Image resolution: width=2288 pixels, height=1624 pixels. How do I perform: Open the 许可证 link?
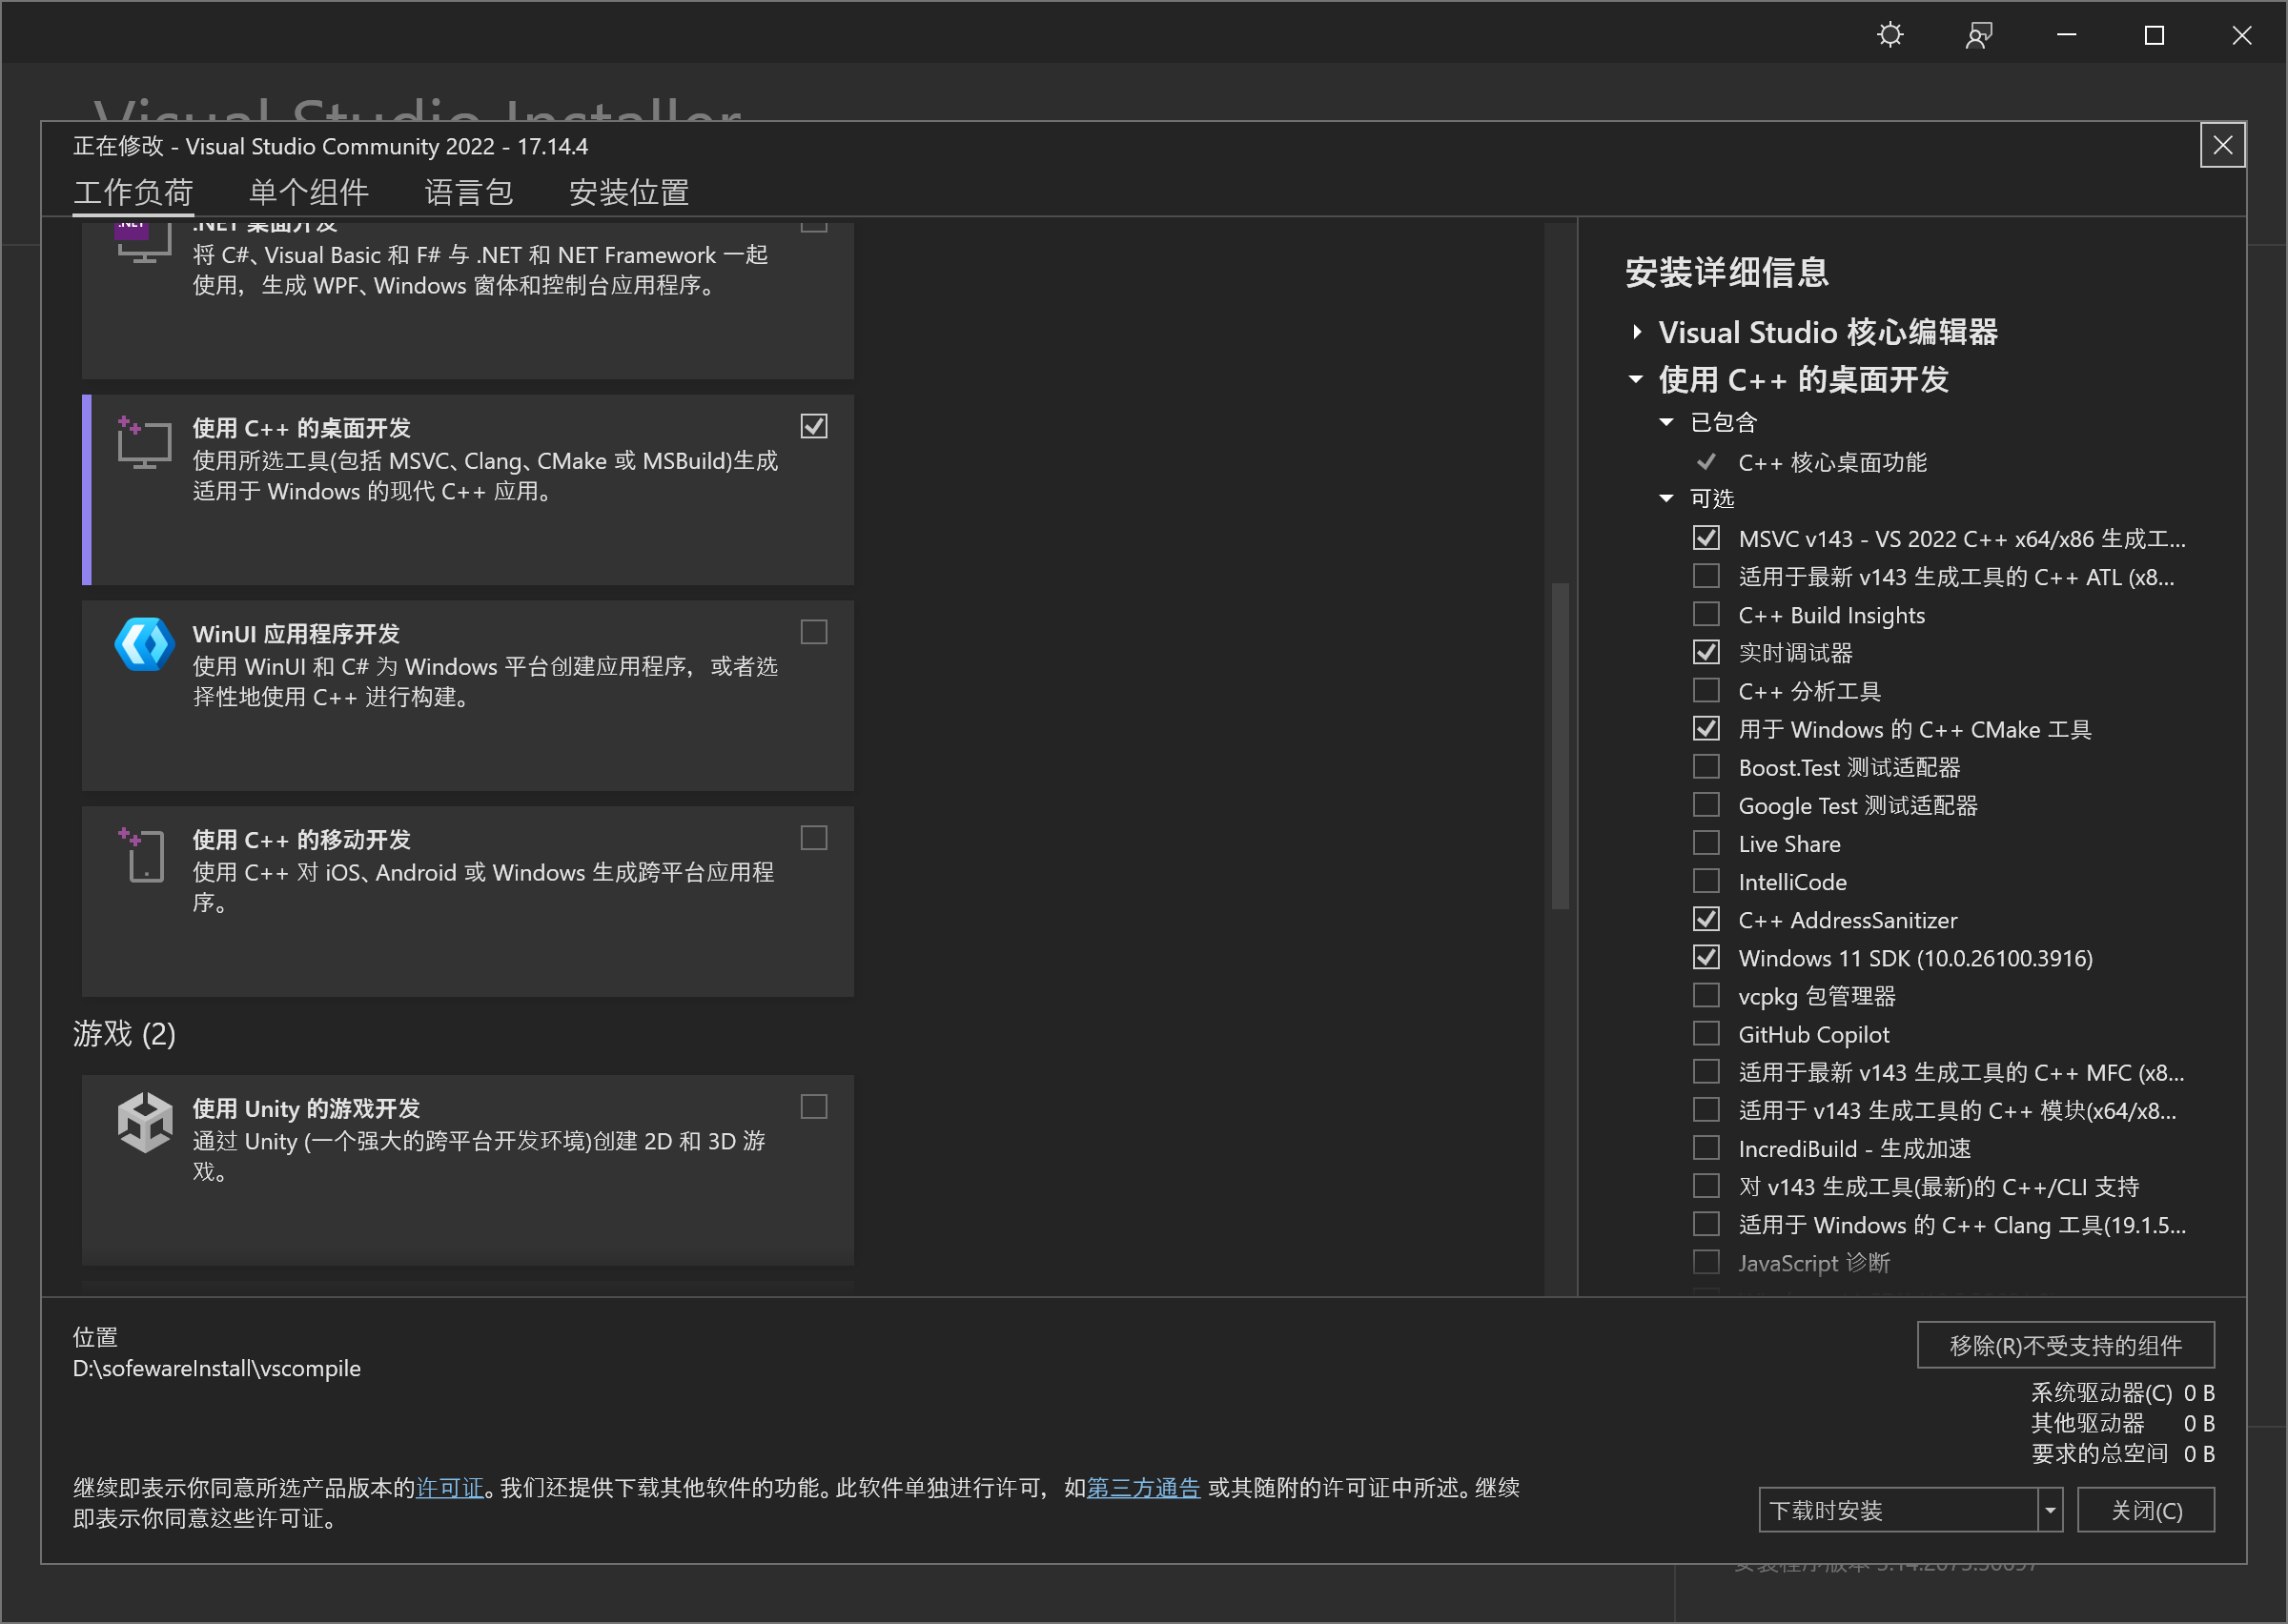(450, 1488)
